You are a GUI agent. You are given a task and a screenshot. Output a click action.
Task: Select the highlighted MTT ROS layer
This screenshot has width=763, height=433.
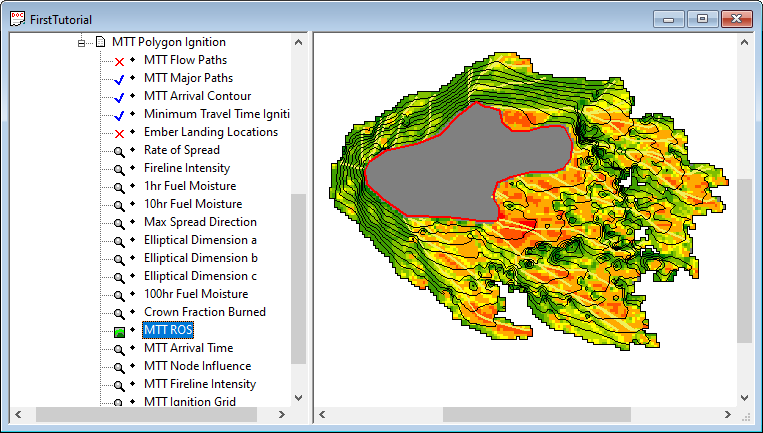tap(168, 330)
